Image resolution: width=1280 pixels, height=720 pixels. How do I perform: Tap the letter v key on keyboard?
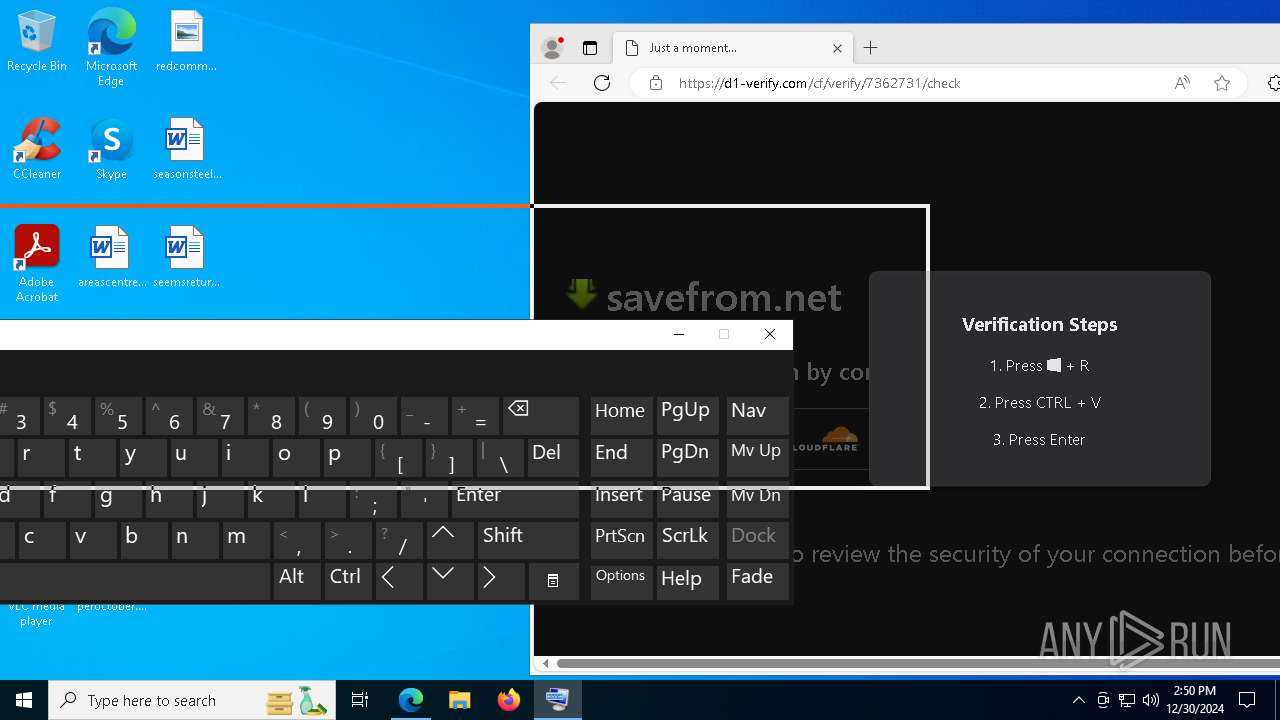pyautogui.click(x=92, y=540)
